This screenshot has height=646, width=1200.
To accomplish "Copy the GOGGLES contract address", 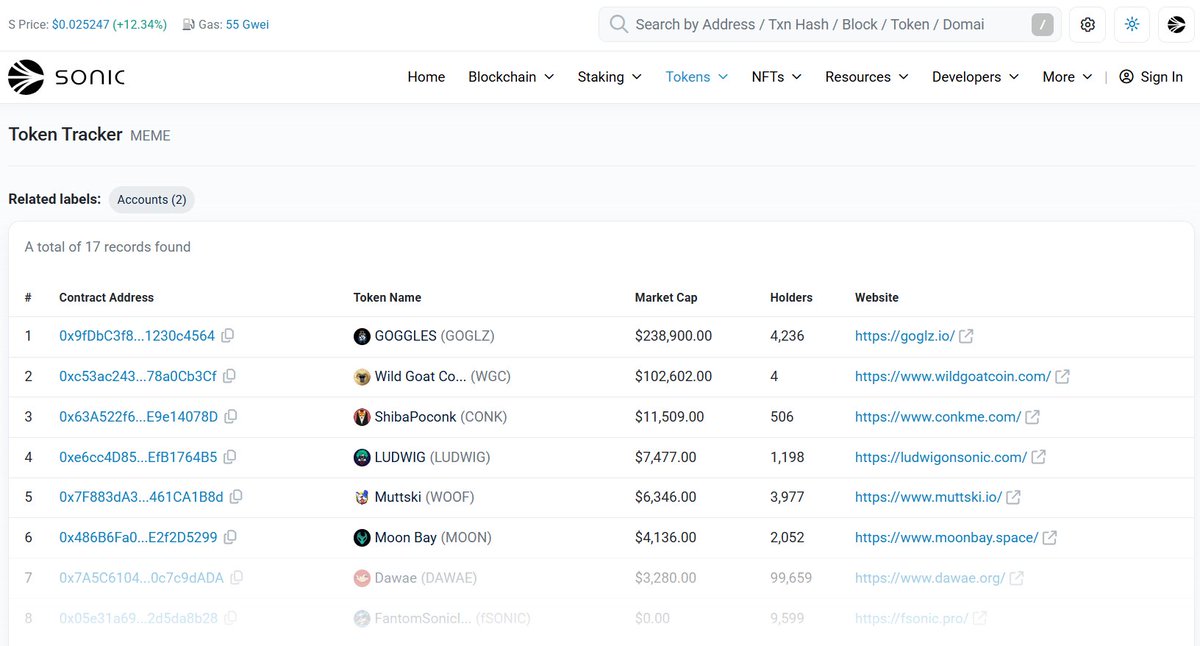I will 228,336.
